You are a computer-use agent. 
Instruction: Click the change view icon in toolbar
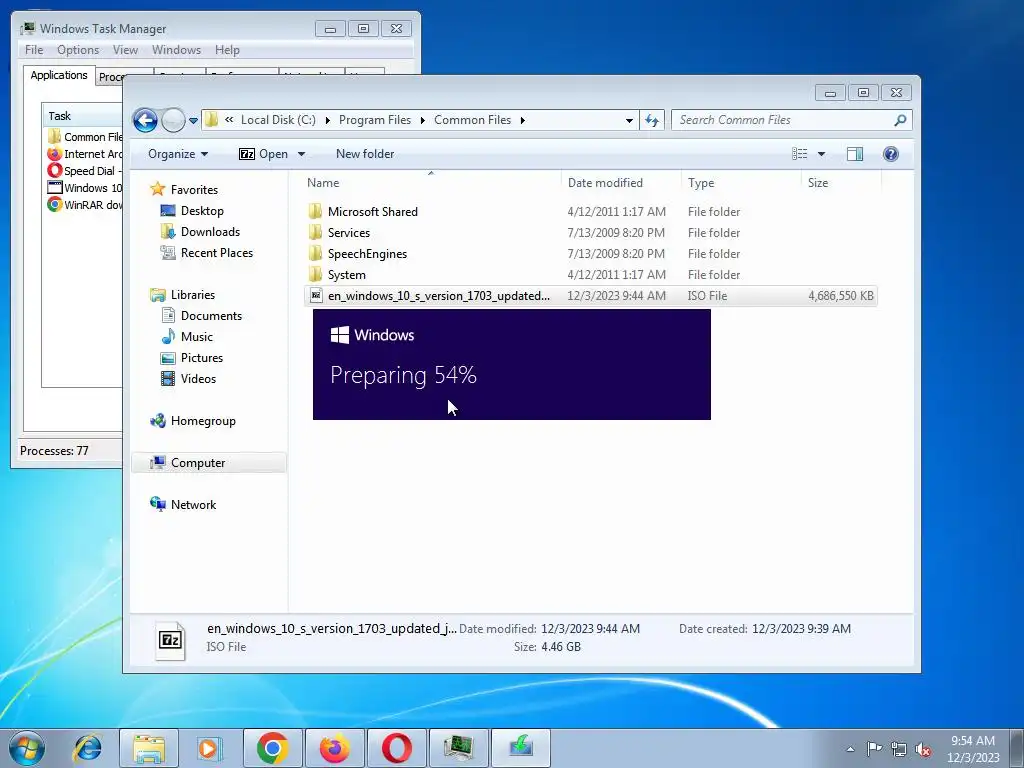799,153
